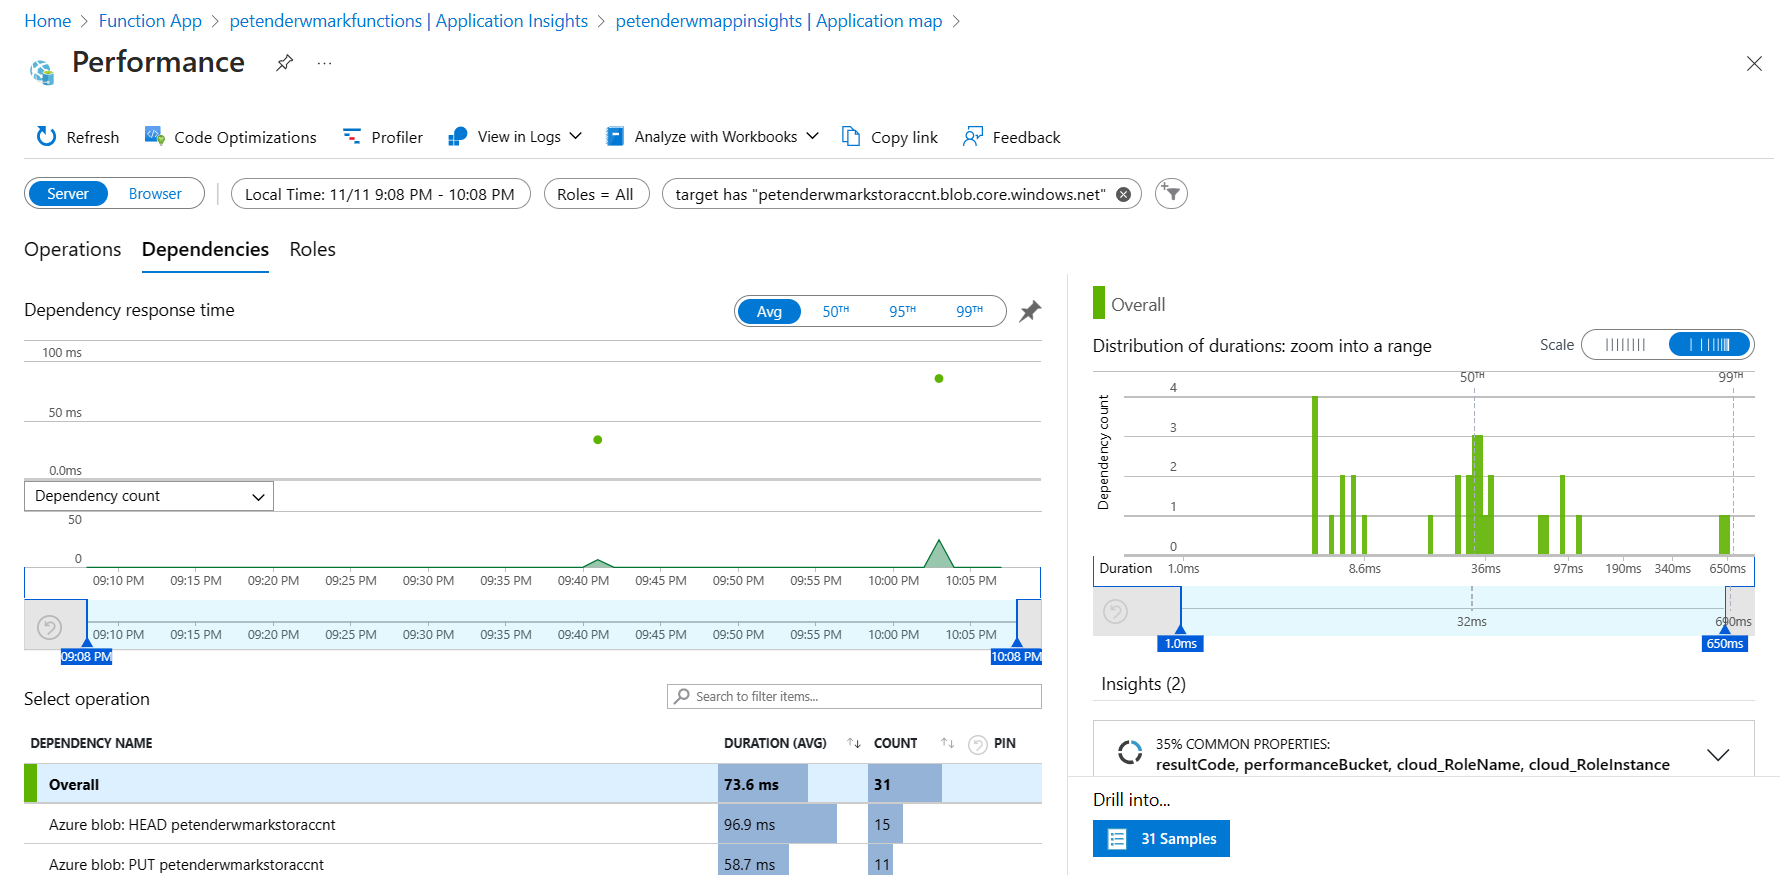The image size is (1780, 875).
Task: Switch to the Browser view
Action: [x=155, y=194]
